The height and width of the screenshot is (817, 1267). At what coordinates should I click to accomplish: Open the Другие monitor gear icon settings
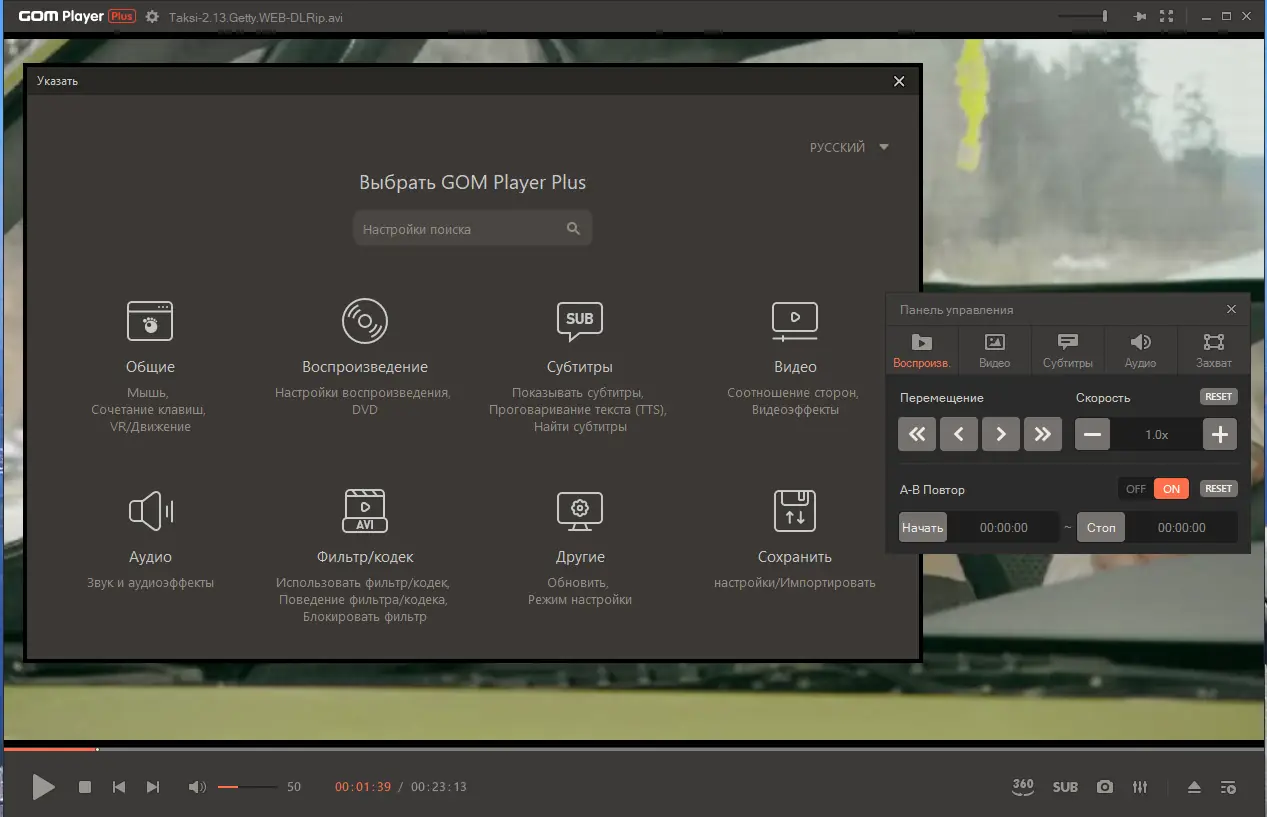[x=580, y=511]
